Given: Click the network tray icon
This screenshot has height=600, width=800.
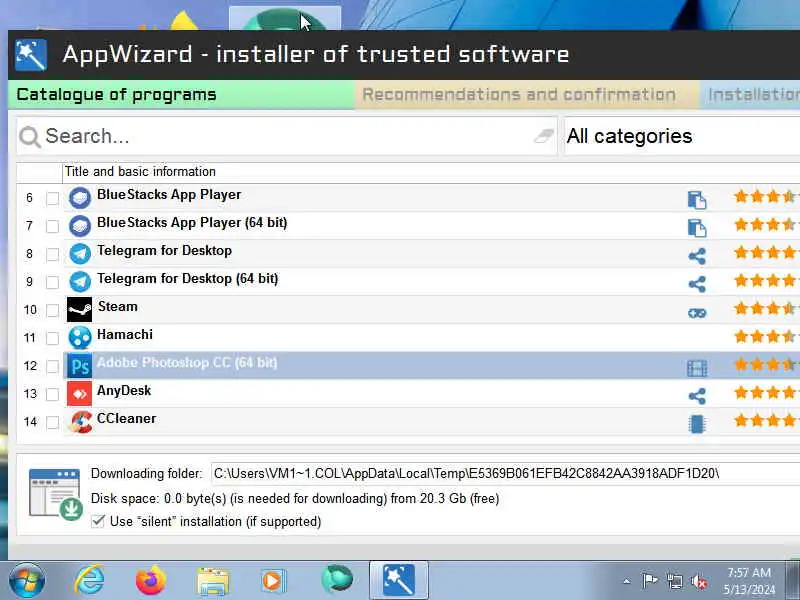Looking at the screenshot, I should 674,581.
